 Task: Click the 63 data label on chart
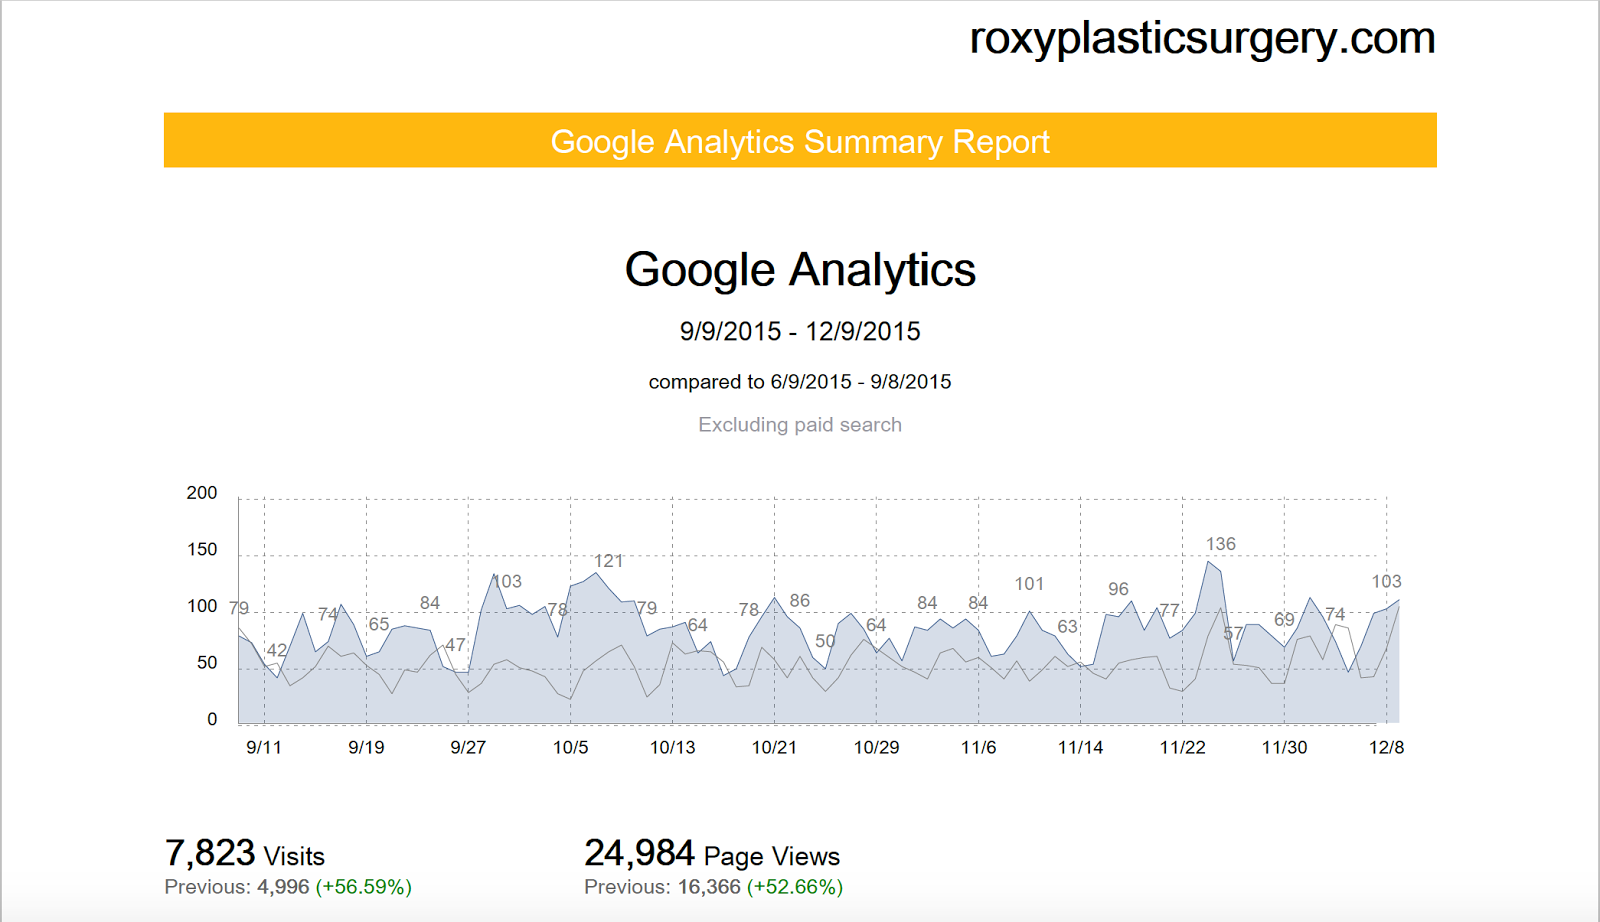(1068, 626)
